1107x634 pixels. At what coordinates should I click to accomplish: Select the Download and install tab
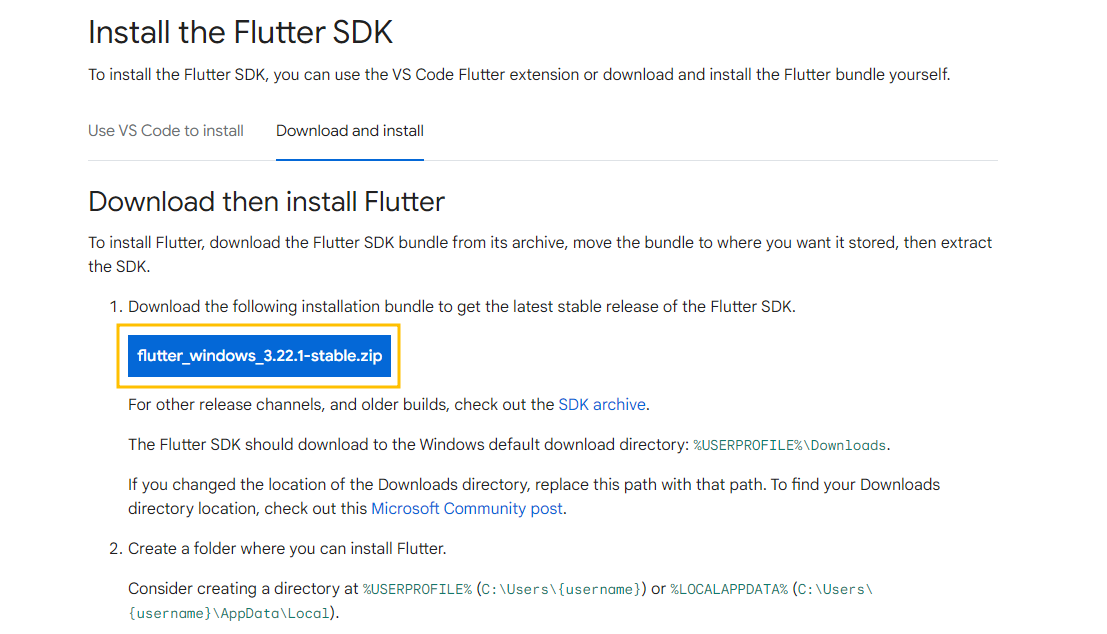[349, 130]
